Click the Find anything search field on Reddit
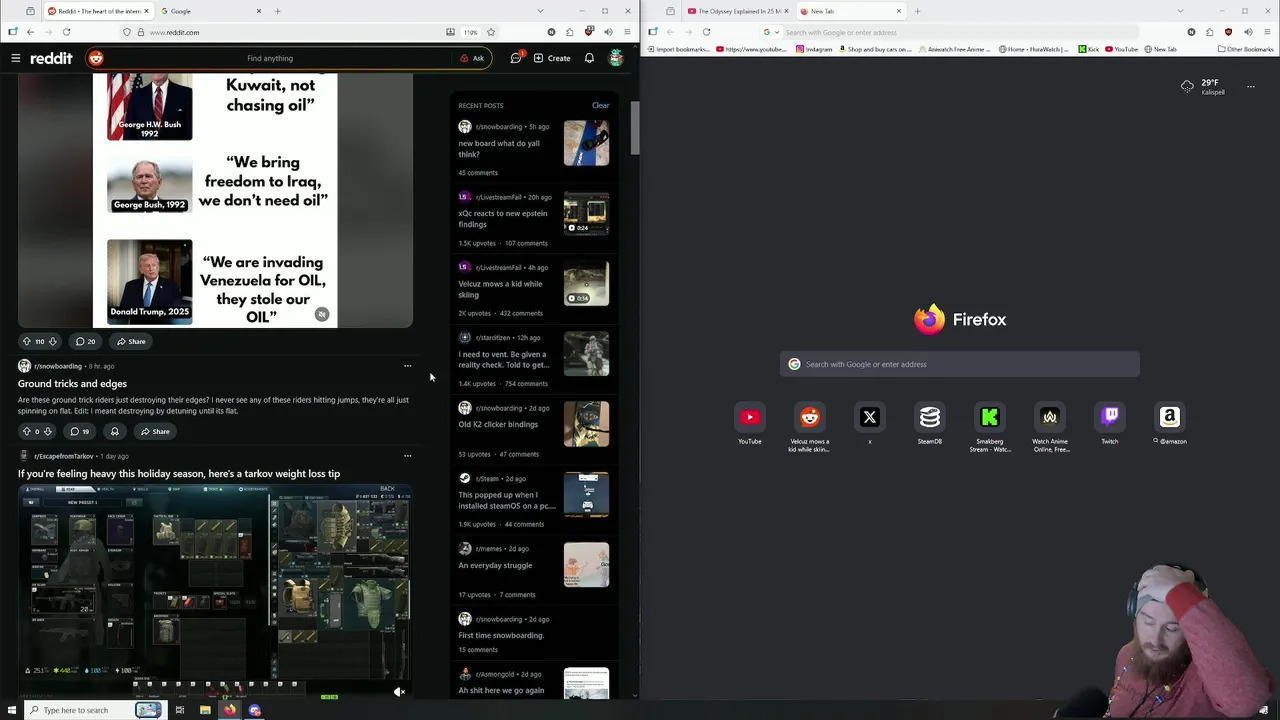The height and width of the screenshot is (720, 1280). pyautogui.click(x=270, y=58)
